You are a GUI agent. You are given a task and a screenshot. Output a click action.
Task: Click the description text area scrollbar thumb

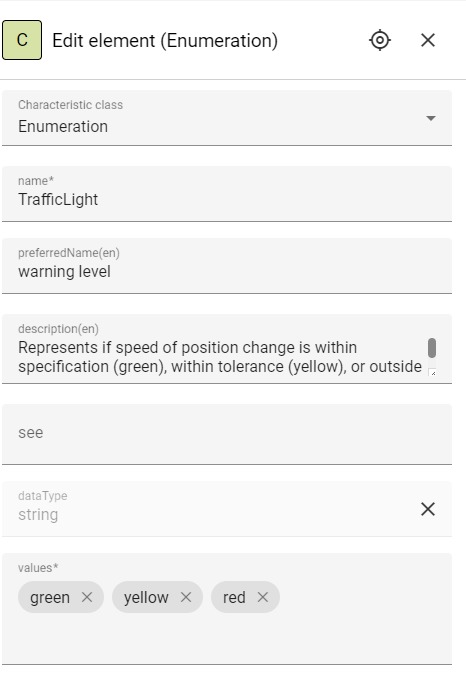click(432, 348)
